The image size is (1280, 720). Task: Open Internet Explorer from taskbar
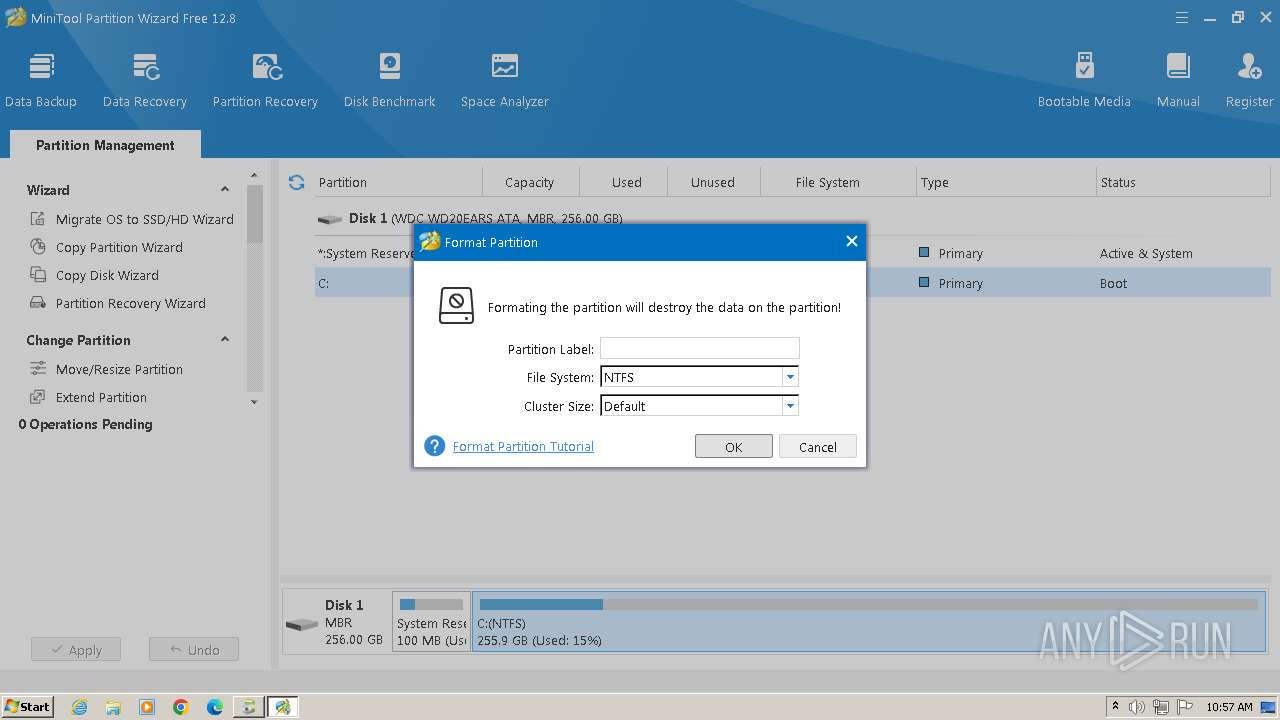pyautogui.click(x=80, y=707)
